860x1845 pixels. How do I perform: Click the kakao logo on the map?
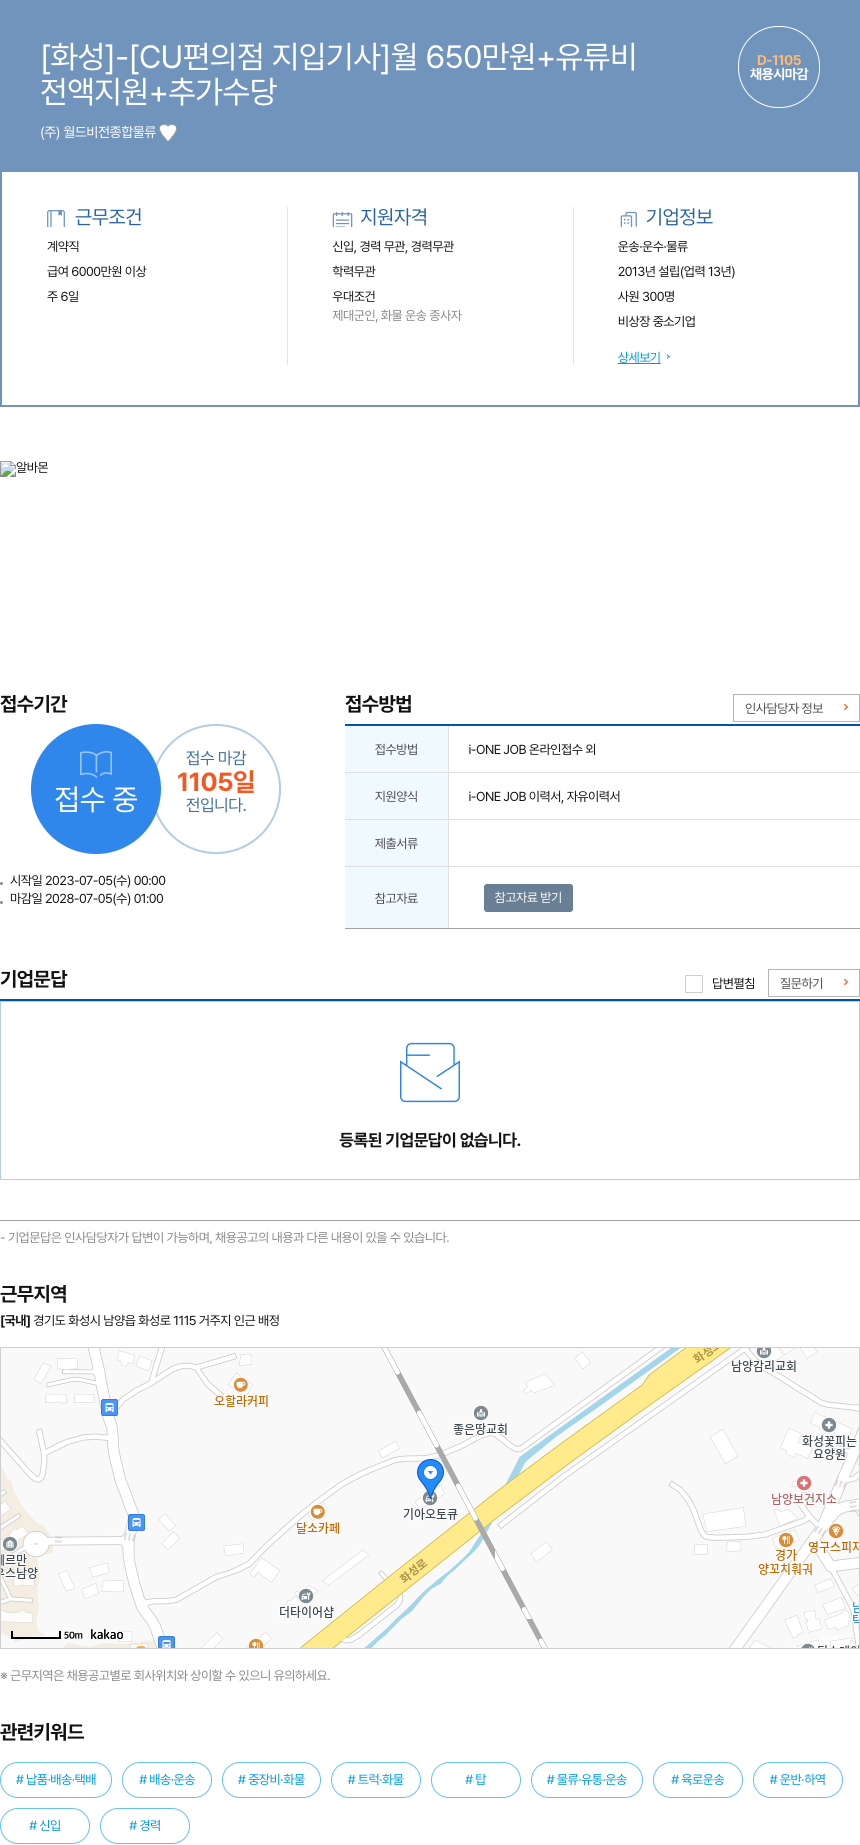tap(107, 1634)
